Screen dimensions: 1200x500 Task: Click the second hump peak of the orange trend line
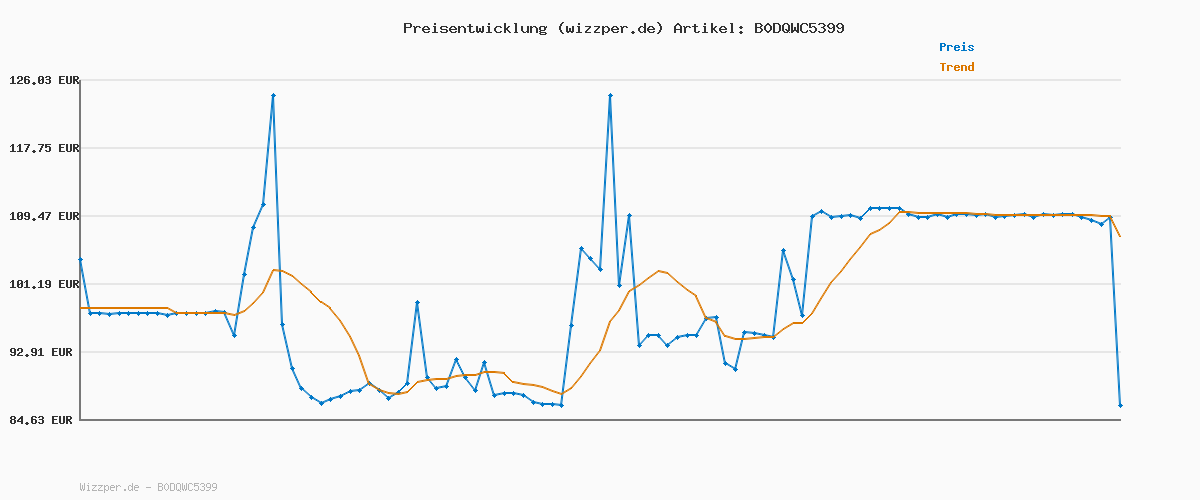coord(658,271)
